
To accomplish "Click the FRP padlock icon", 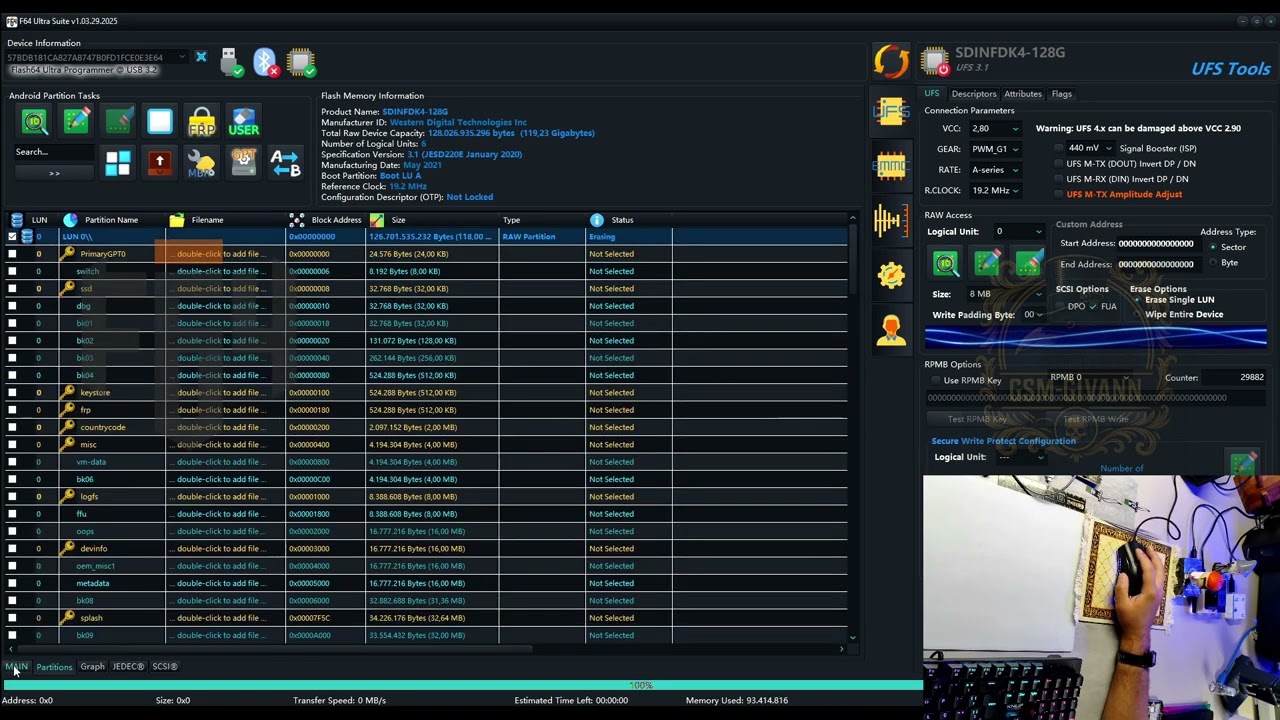I will [202, 122].
